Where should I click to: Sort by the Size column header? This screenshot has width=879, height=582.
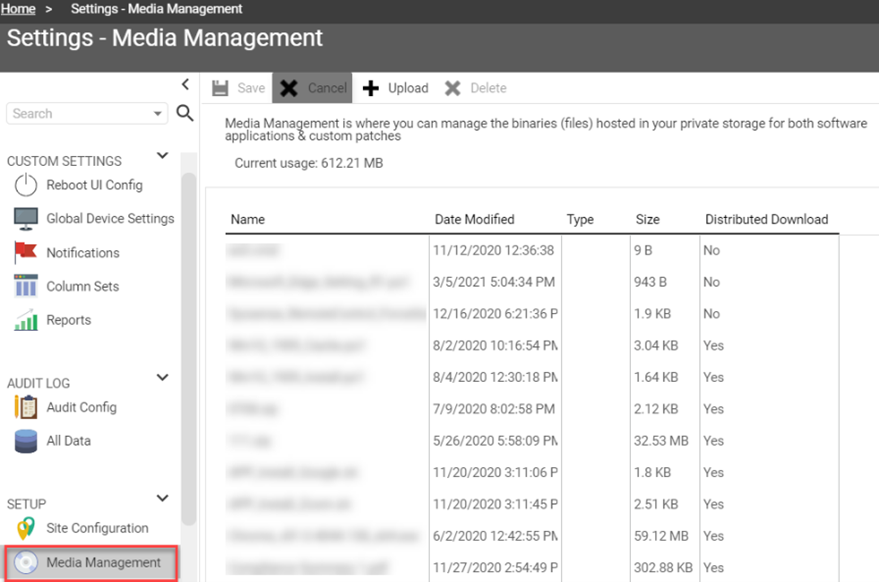[647, 219]
